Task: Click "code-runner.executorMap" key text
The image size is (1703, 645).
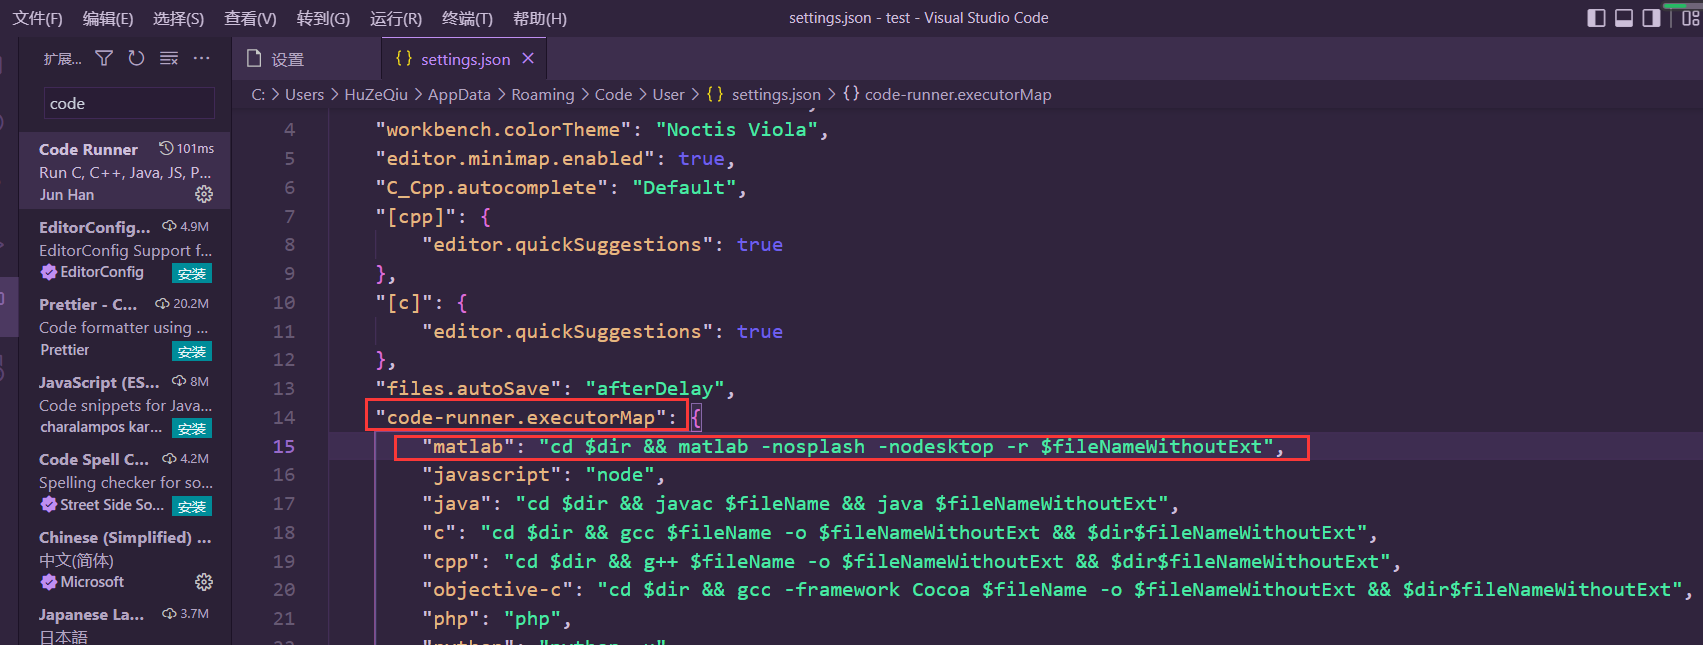Action: point(521,417)
